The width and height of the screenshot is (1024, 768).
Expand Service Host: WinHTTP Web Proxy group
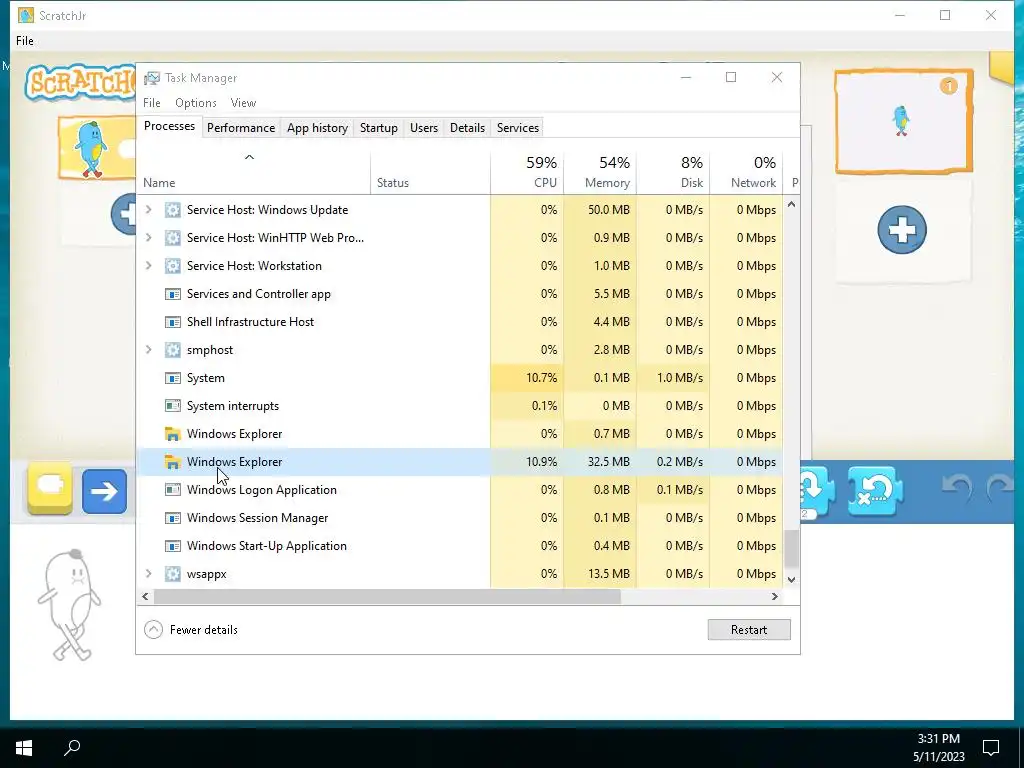coord(148,238)
